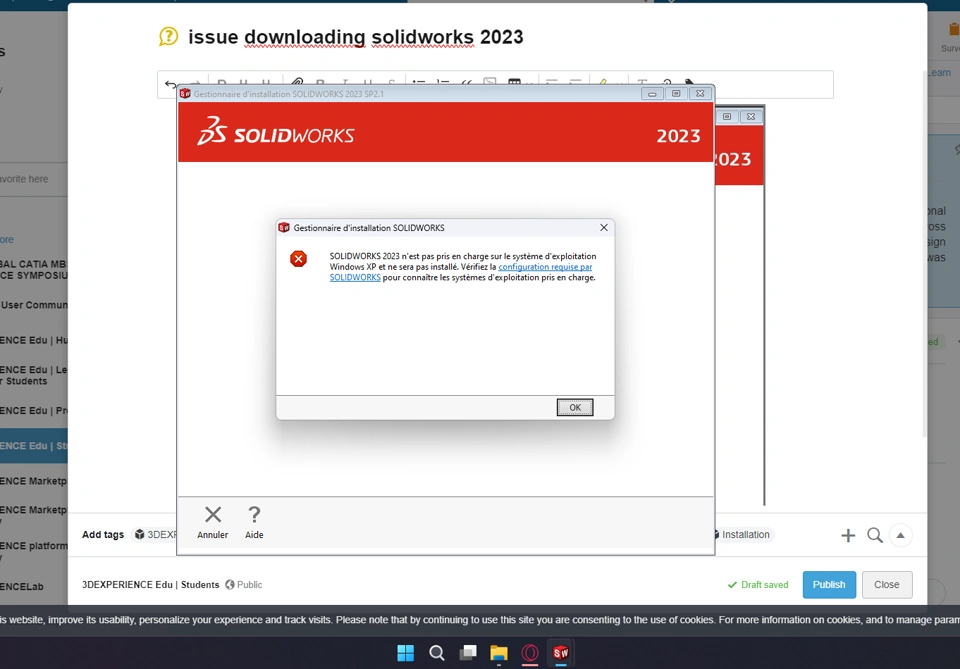Click the Learn link on right edge
The width and height of the screenshot is (960, 669).
coord(939,72)
